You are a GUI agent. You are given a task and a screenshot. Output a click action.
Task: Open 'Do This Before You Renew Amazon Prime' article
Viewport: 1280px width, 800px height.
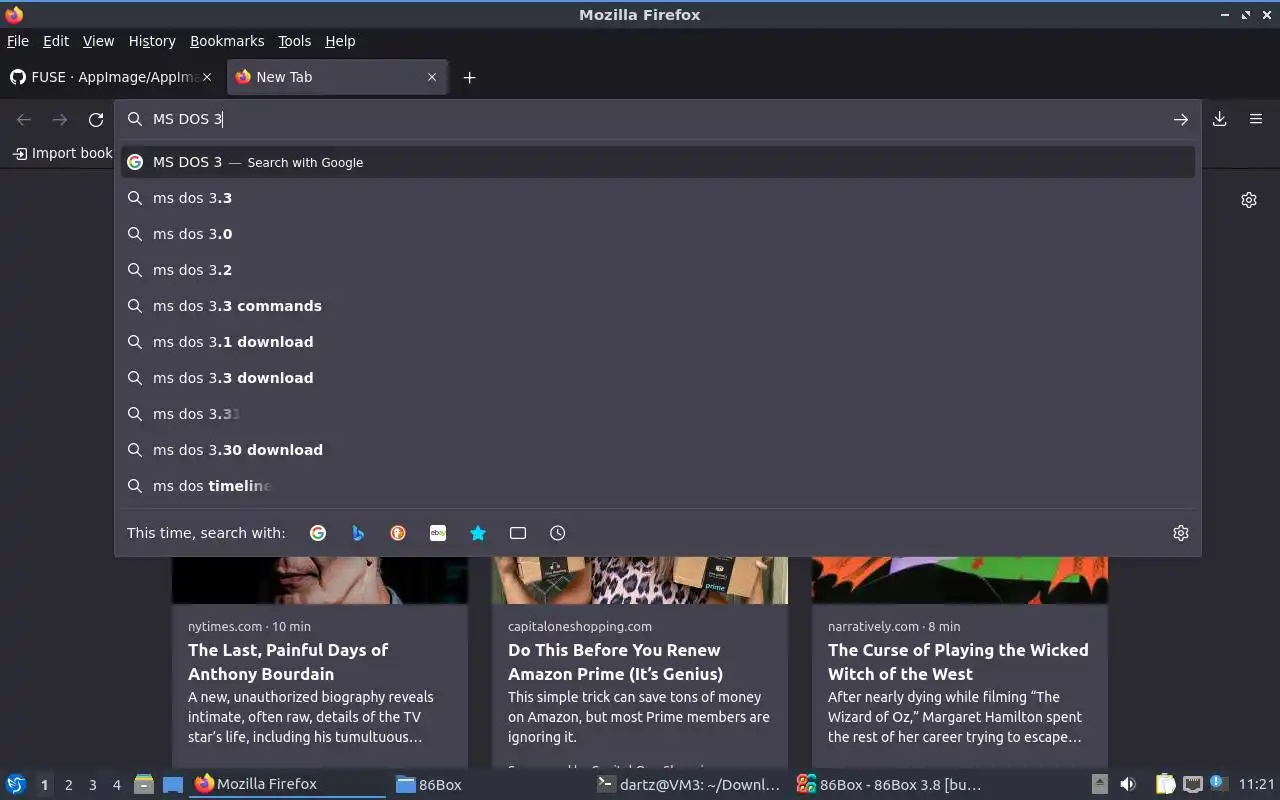coord(616,662)
